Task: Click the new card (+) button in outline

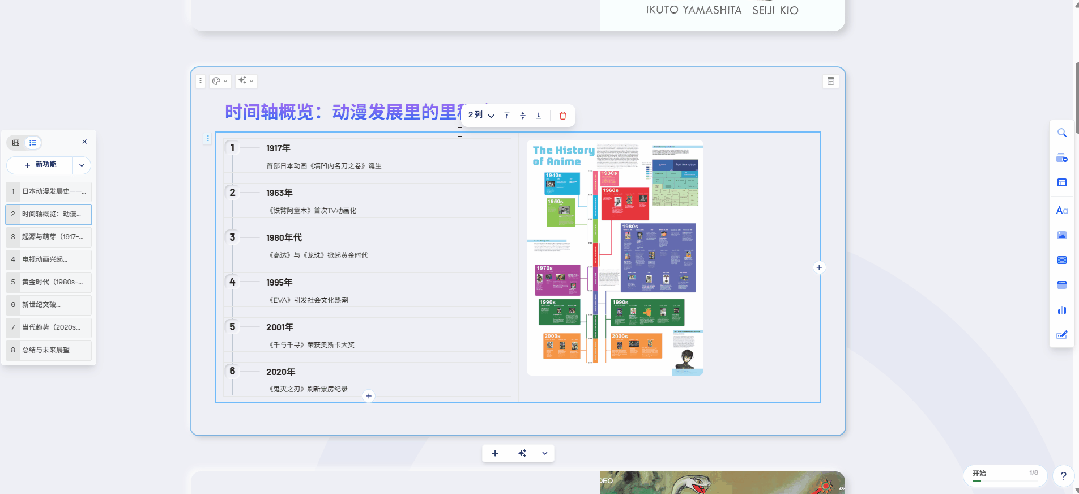Action: tap(40, 165)
